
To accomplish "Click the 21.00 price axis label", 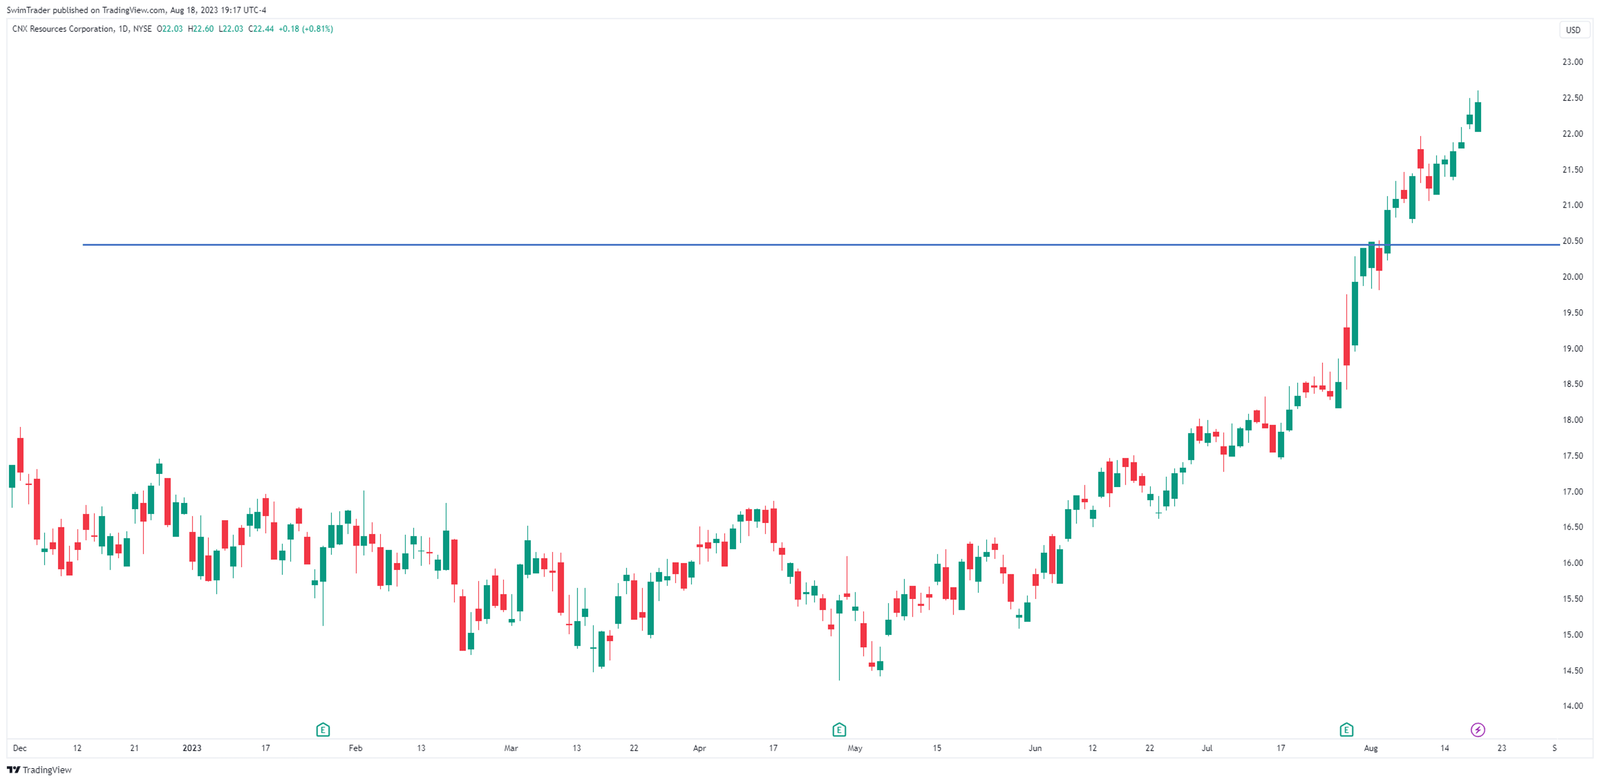I will pyautogui.click(x=1573, y=205).
